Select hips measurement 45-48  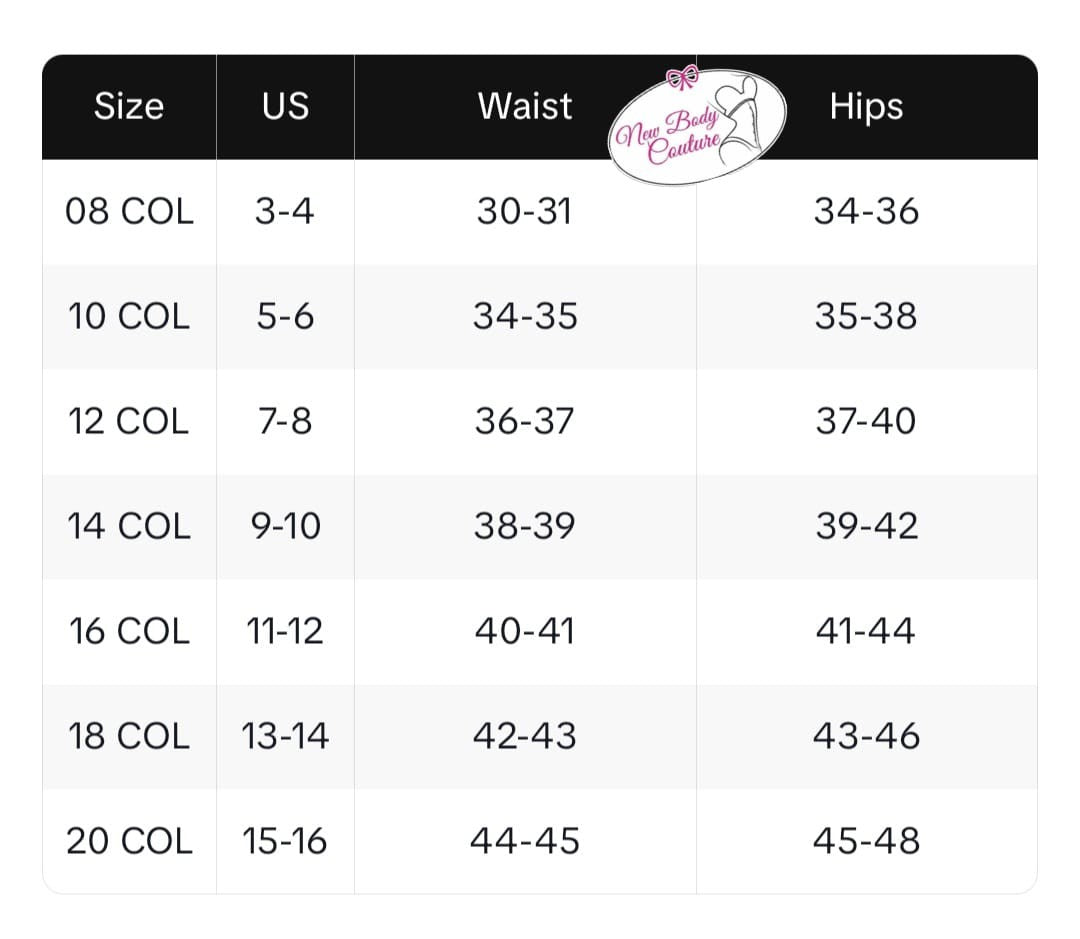[x=866, y=842]
